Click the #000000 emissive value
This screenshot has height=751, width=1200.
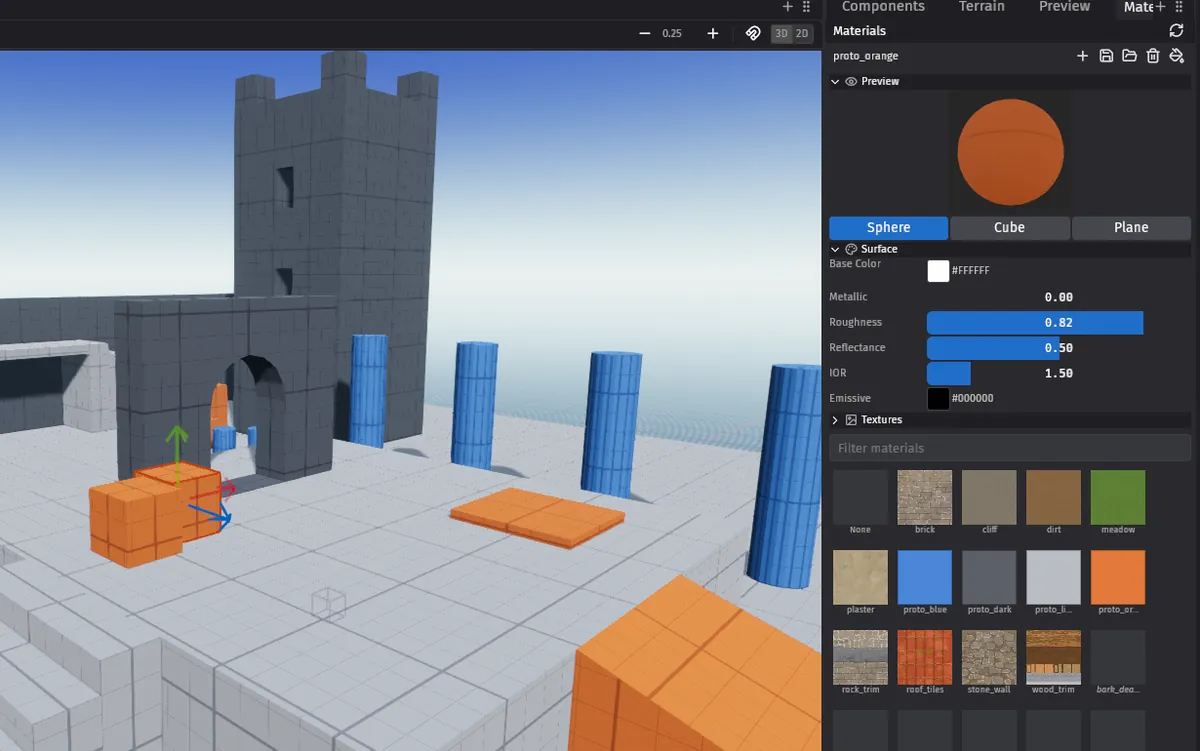pyautogui.click(x=972, y=398)
